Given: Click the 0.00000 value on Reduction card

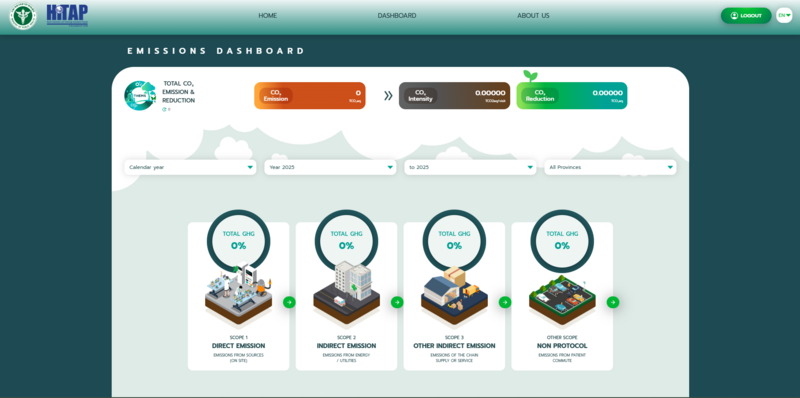Looking at the screenshot, I should (608, 93).
